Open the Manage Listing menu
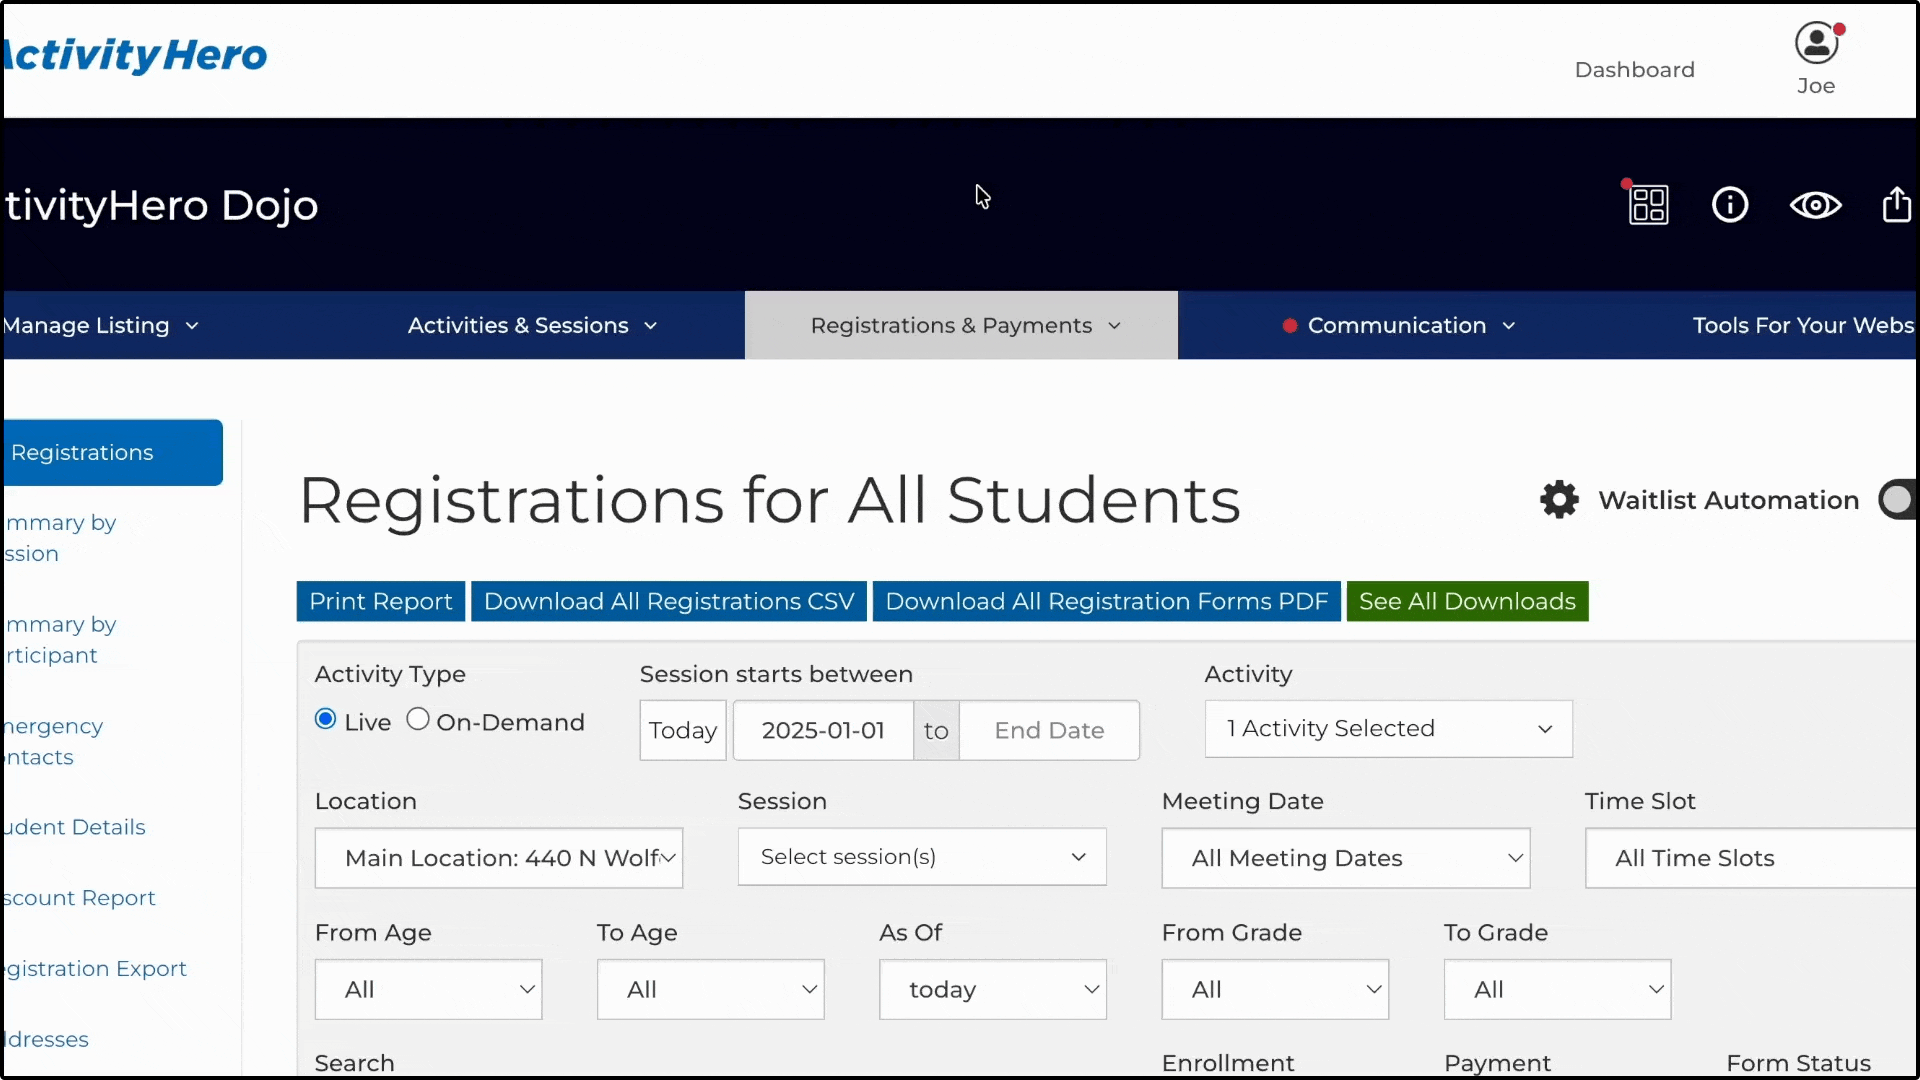The width and height of the screenshot is (1920, 1080). [x=101, y=326]
